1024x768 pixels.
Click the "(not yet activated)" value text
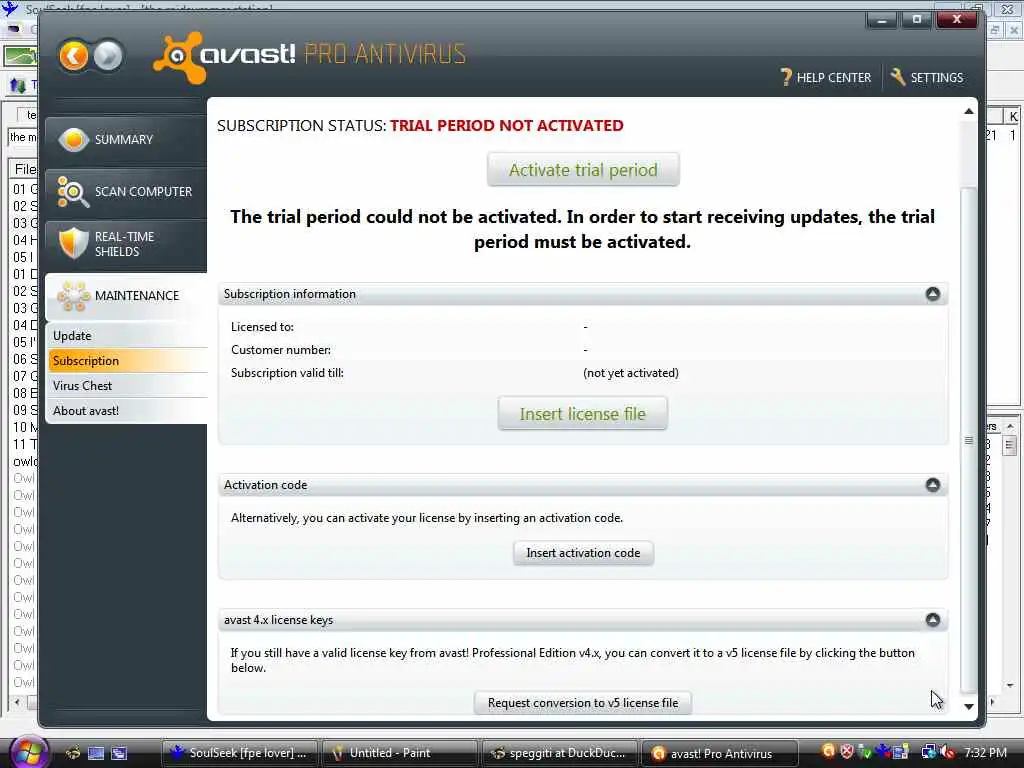coord(631,373)
